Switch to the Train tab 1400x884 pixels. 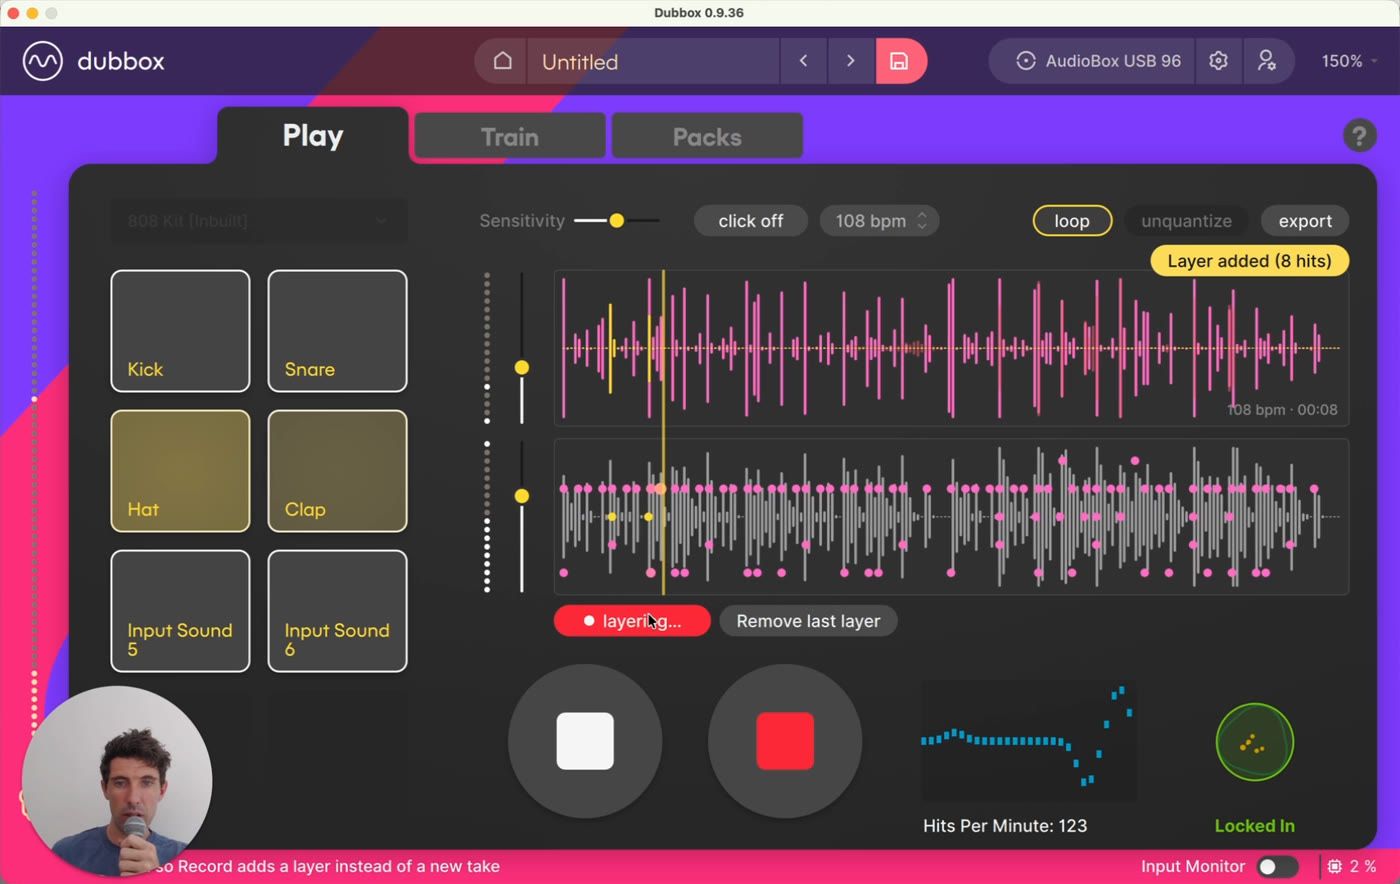[510, 136]
